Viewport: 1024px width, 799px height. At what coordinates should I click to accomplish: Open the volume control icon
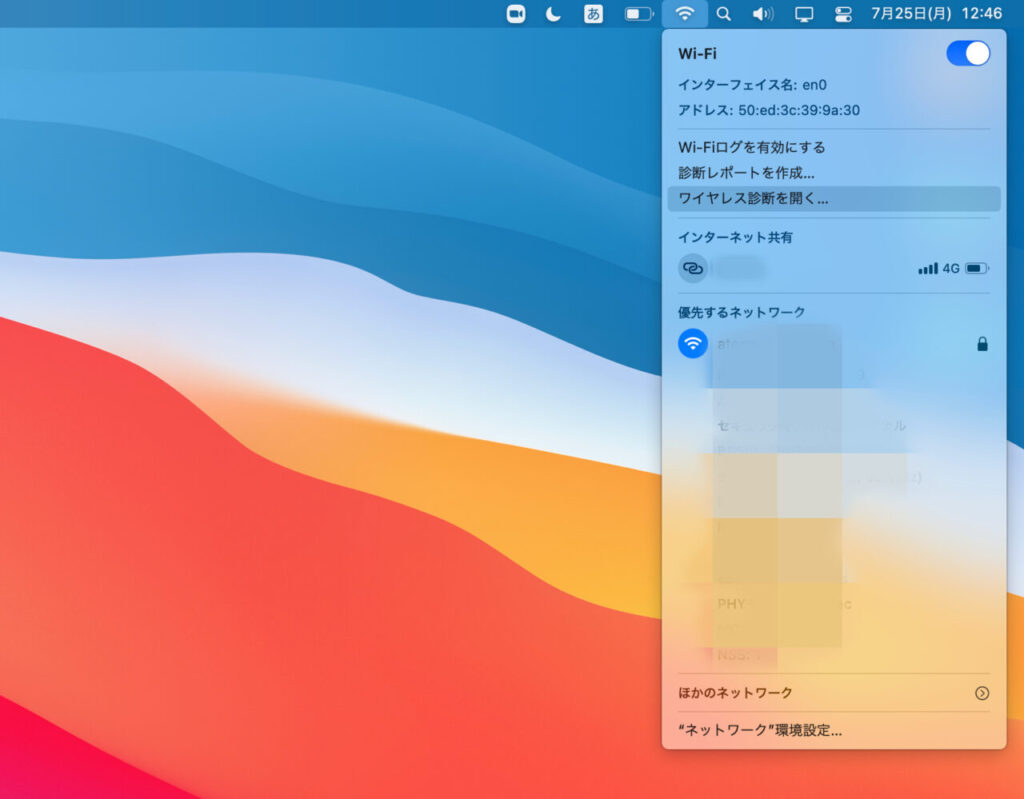pyautogui.click(x=762, y=14)
